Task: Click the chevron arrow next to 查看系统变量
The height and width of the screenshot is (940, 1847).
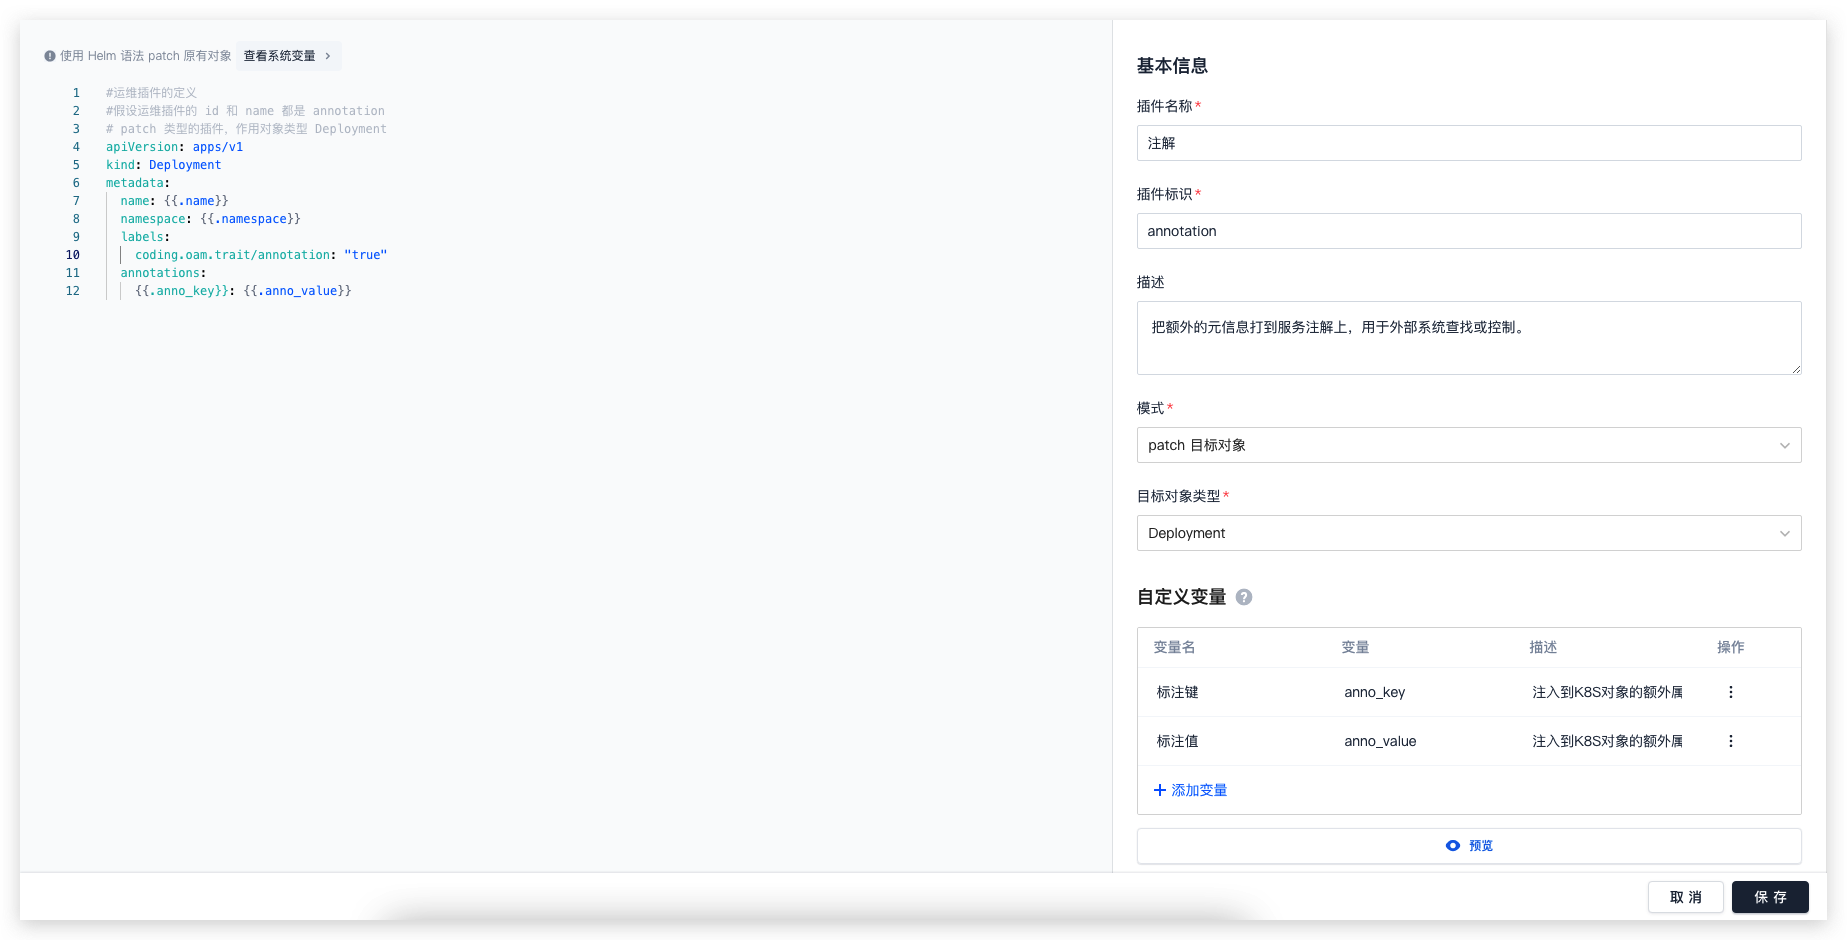Action: pos(328,56)
